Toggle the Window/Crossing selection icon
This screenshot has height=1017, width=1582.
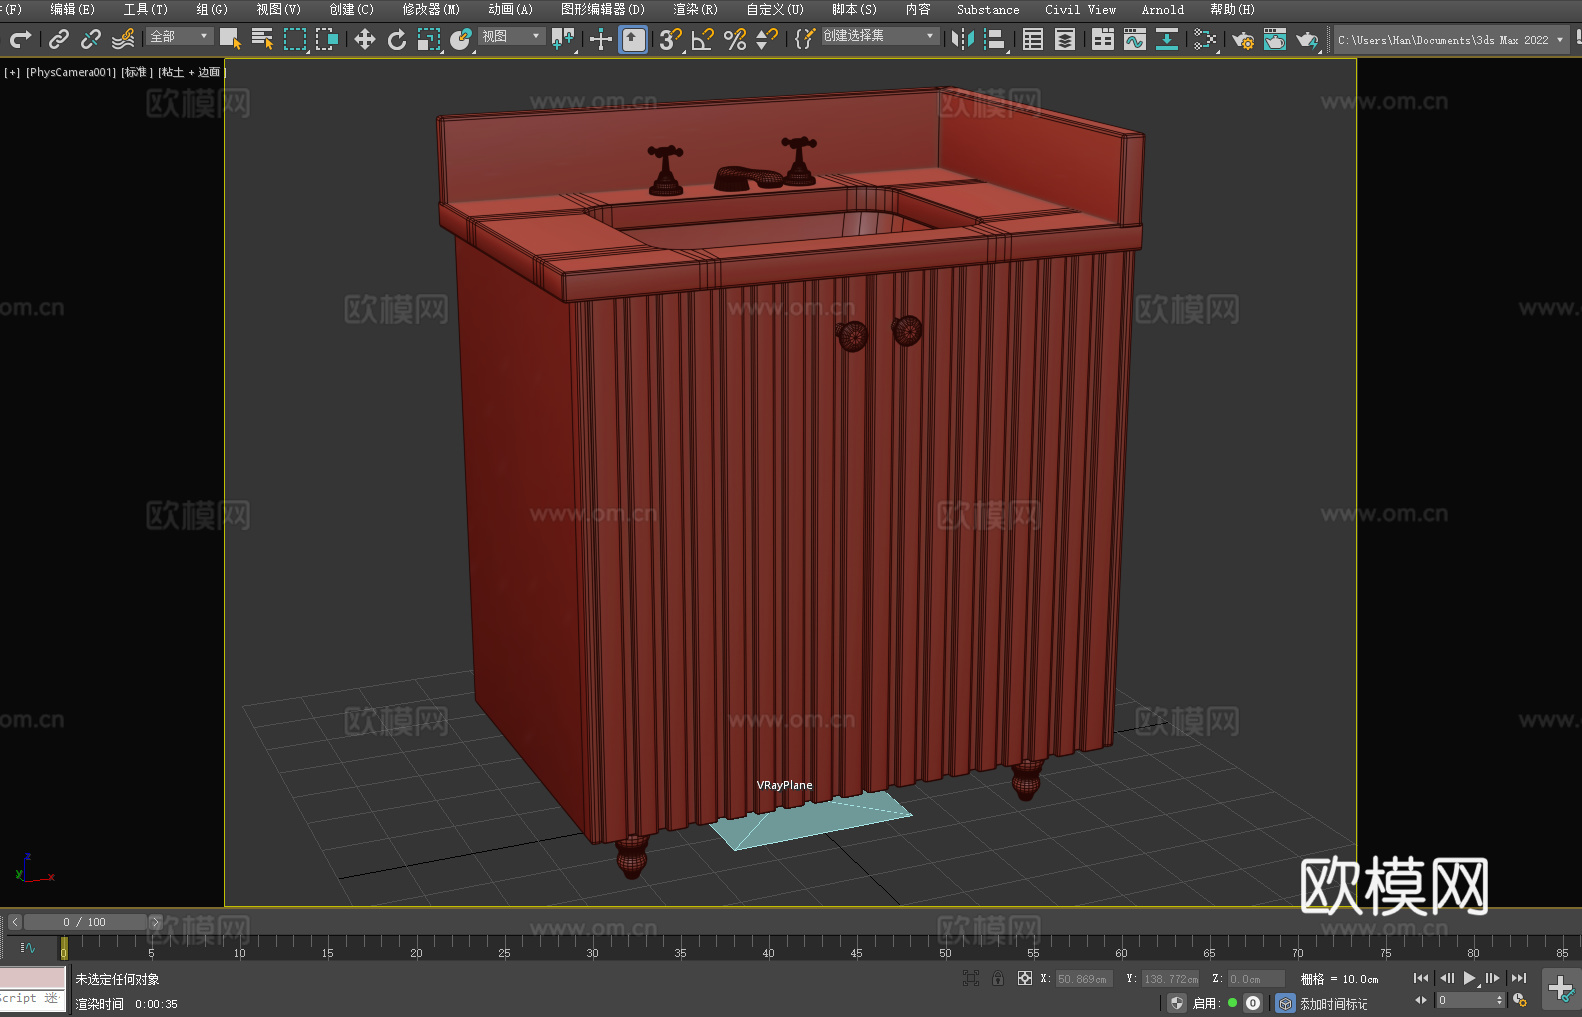coord(326,39)
